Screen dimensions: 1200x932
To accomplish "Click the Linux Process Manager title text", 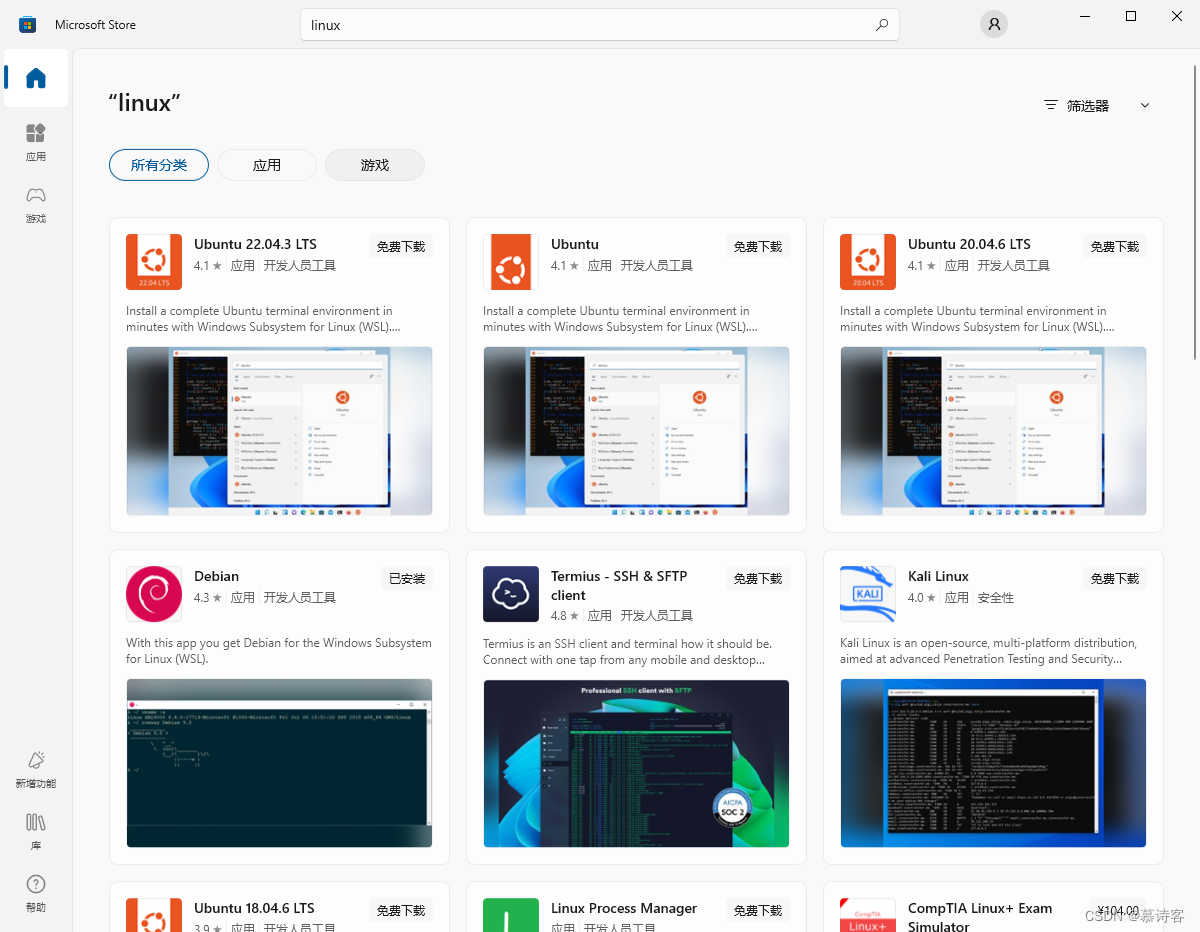I will click(624, 908).
